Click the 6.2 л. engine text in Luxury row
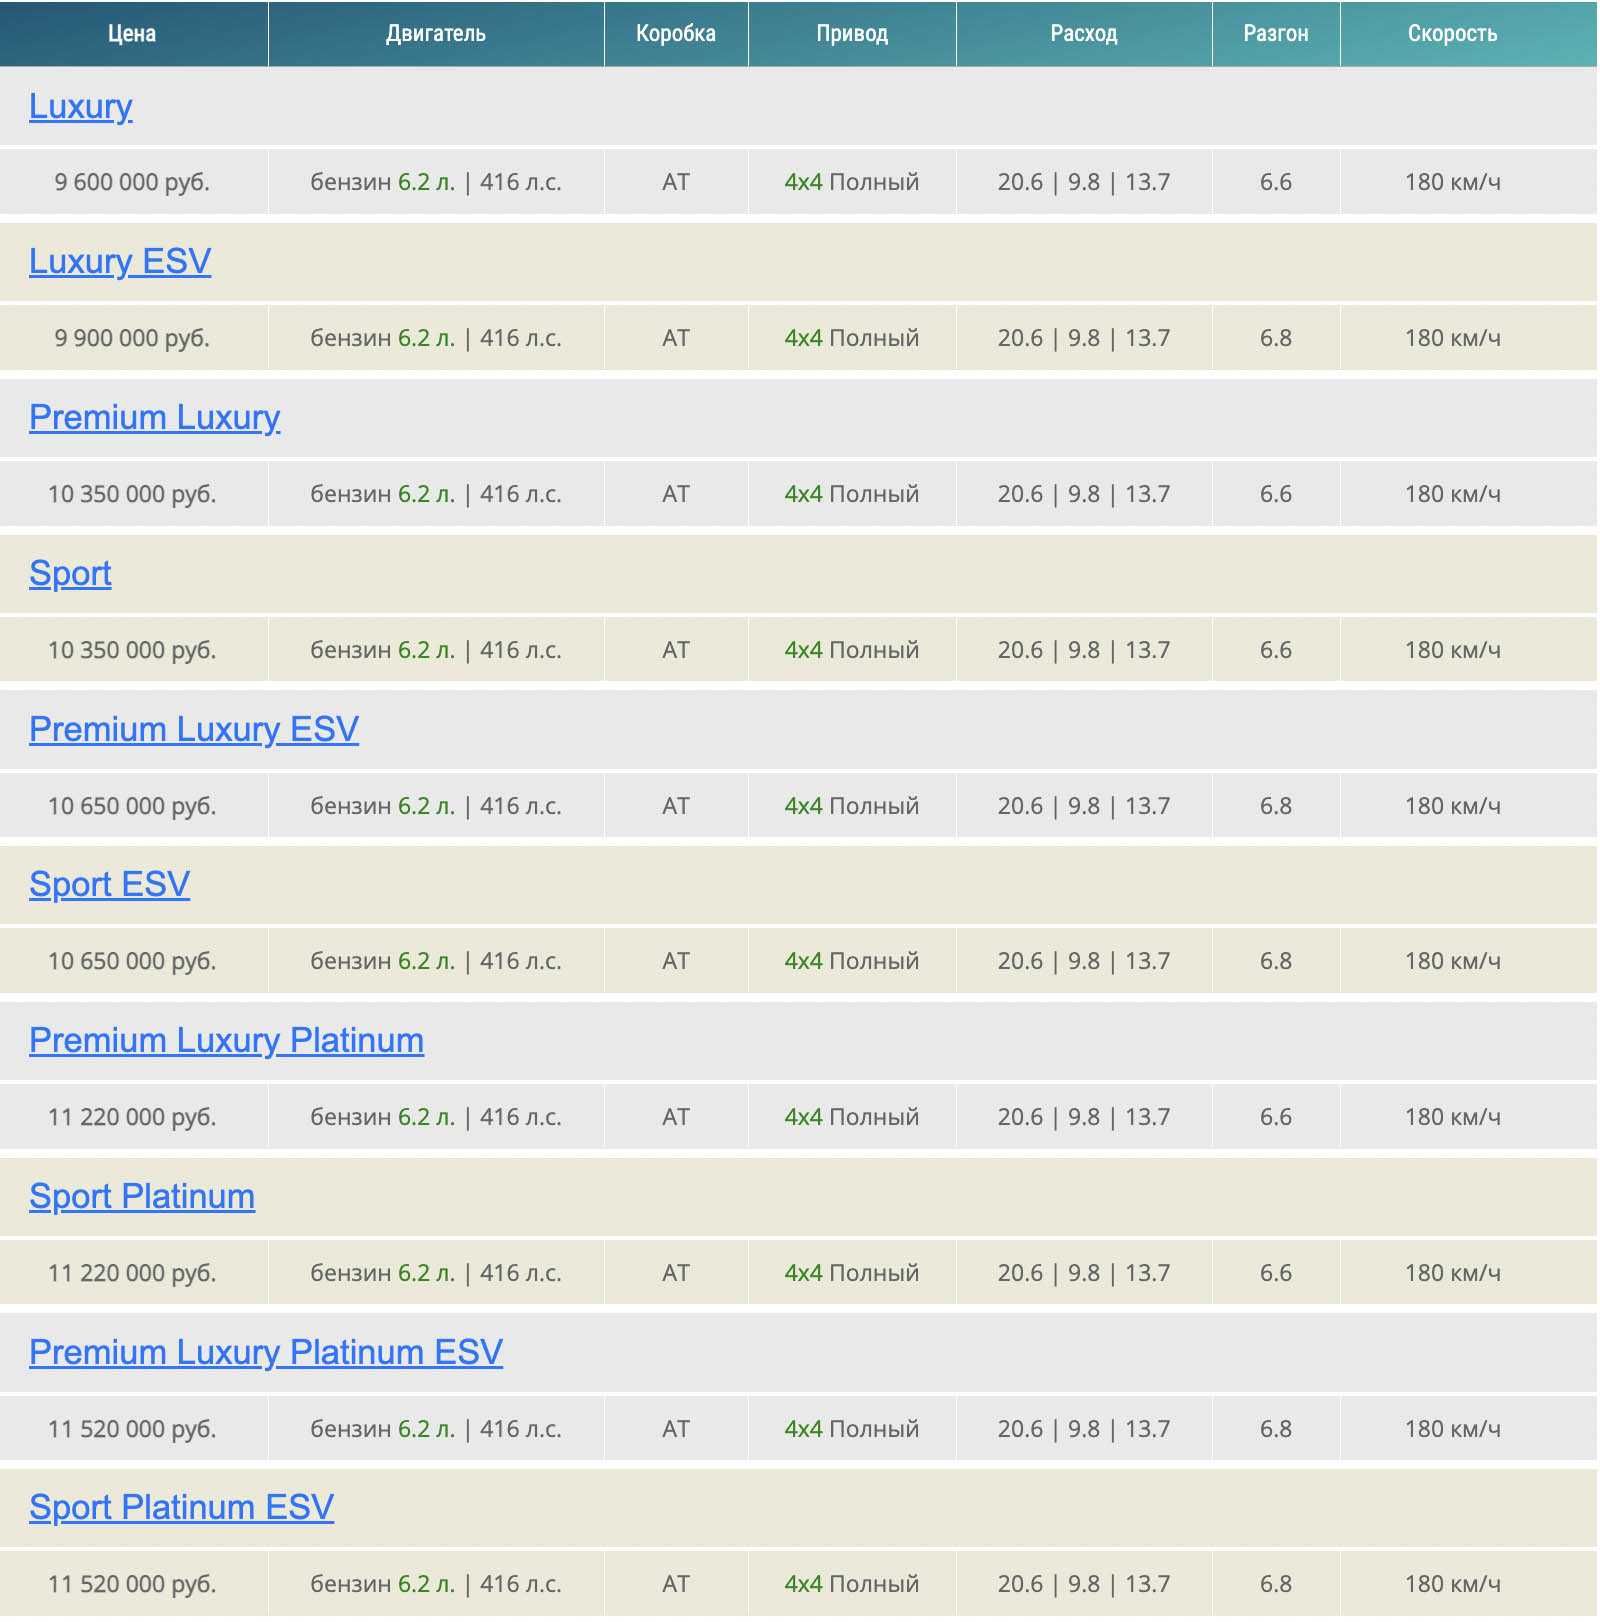Image resolution: width=1600 pixels, height=1622 pixels. (426, 182)
